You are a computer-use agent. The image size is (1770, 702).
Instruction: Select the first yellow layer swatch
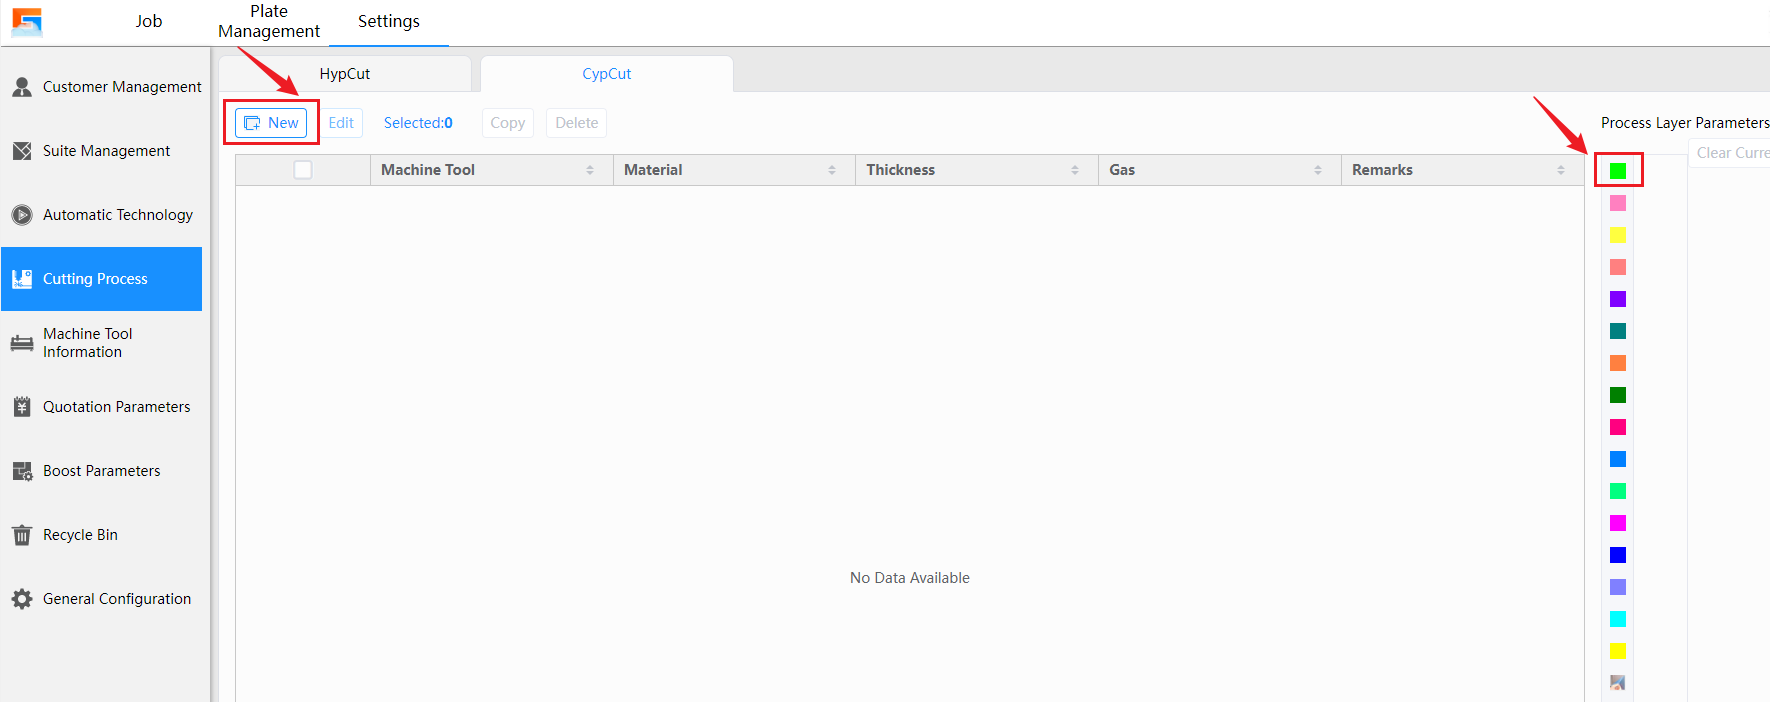point(1618,235)
